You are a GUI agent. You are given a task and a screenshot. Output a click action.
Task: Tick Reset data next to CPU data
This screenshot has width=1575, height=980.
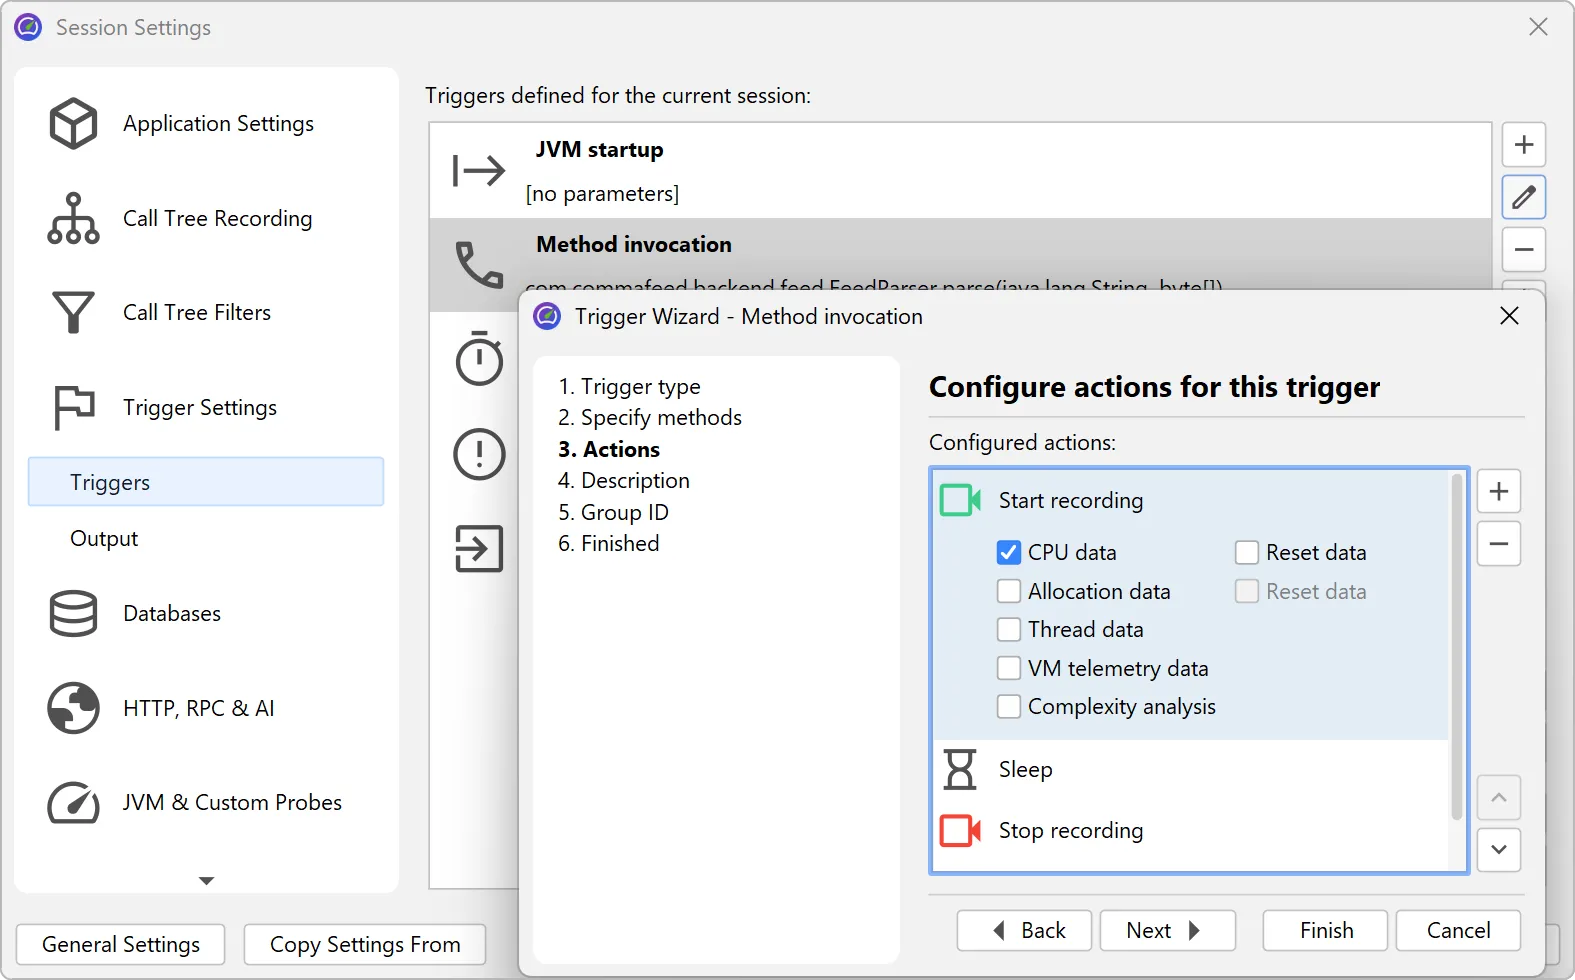click(x=1246, y=552)
